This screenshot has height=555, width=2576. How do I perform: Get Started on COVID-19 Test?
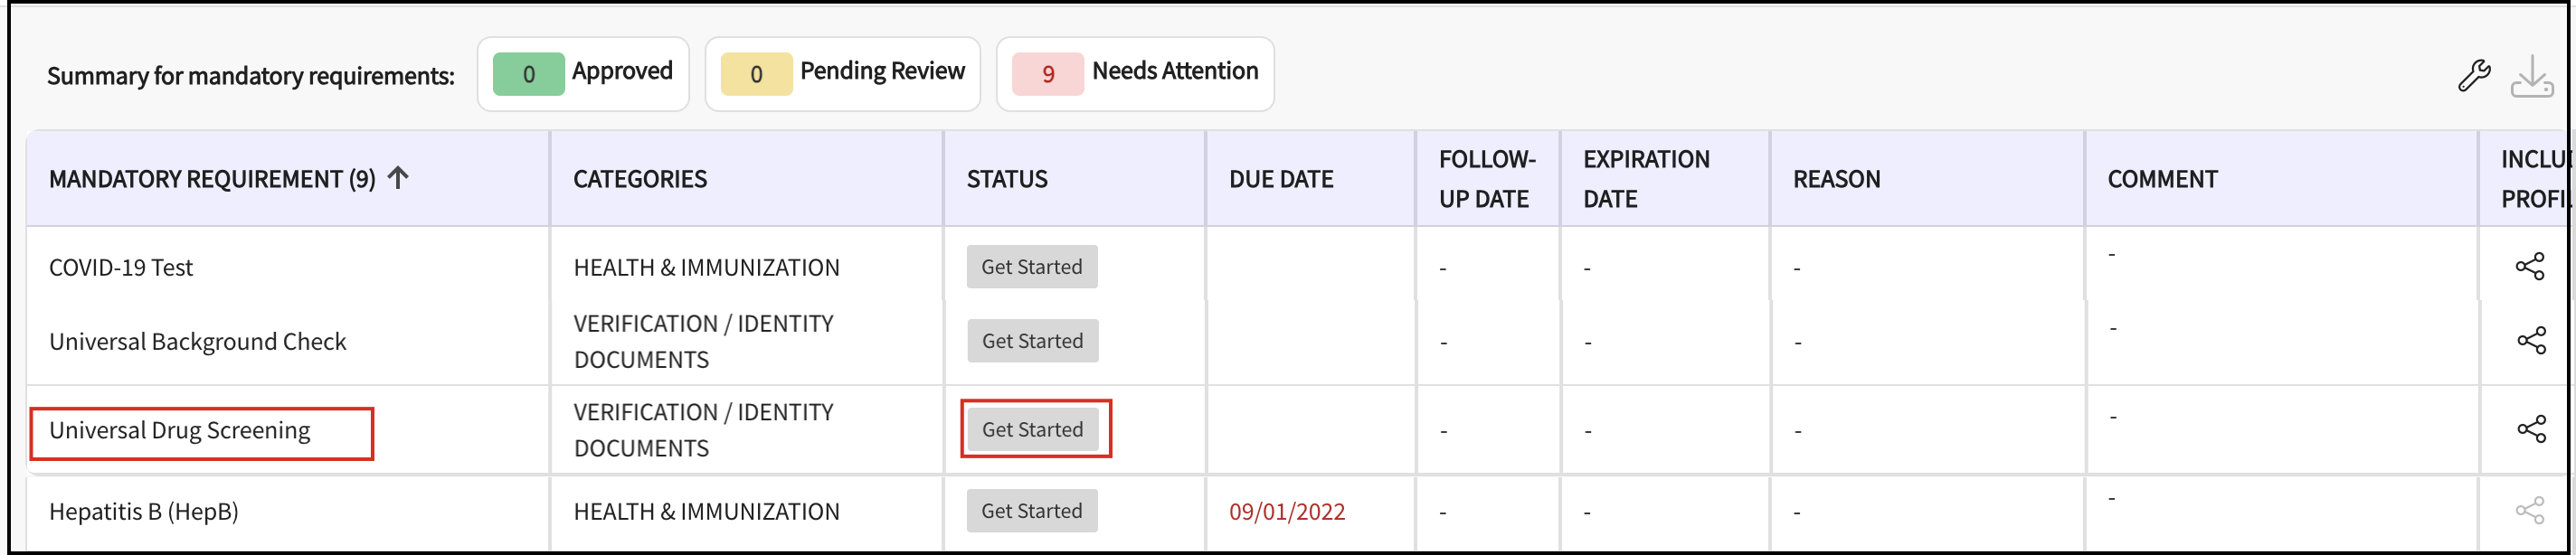tap(1032, 267)
